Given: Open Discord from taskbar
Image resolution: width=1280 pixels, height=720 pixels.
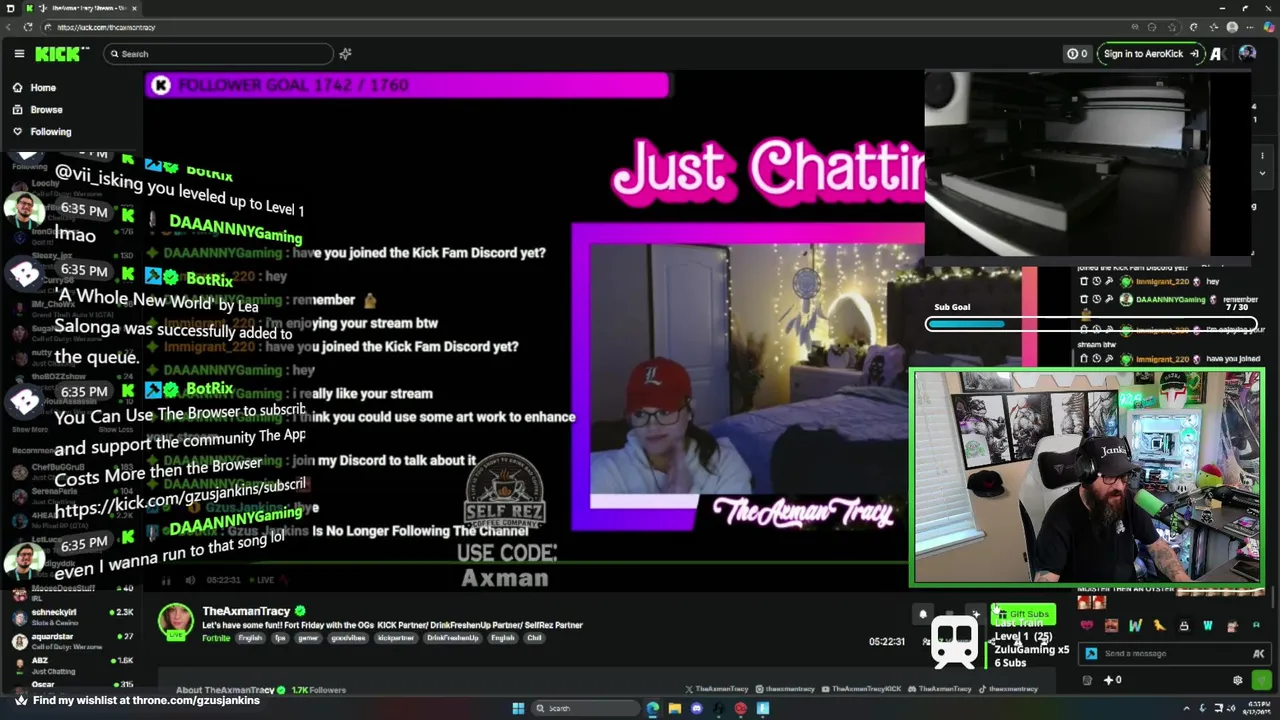Looking at the screenshot, I should point(697,708).
